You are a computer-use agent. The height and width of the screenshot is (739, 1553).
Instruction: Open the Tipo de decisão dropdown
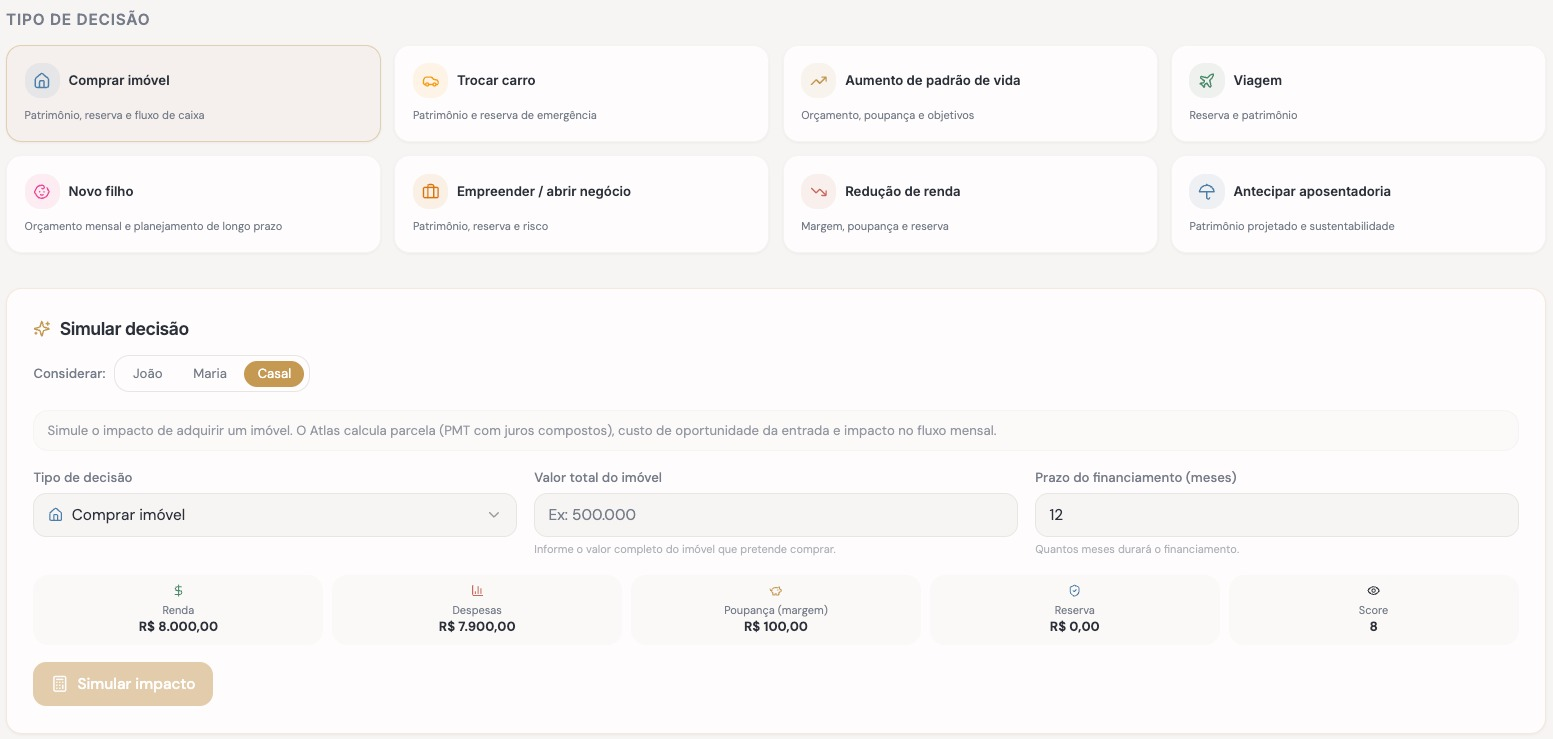275,515
